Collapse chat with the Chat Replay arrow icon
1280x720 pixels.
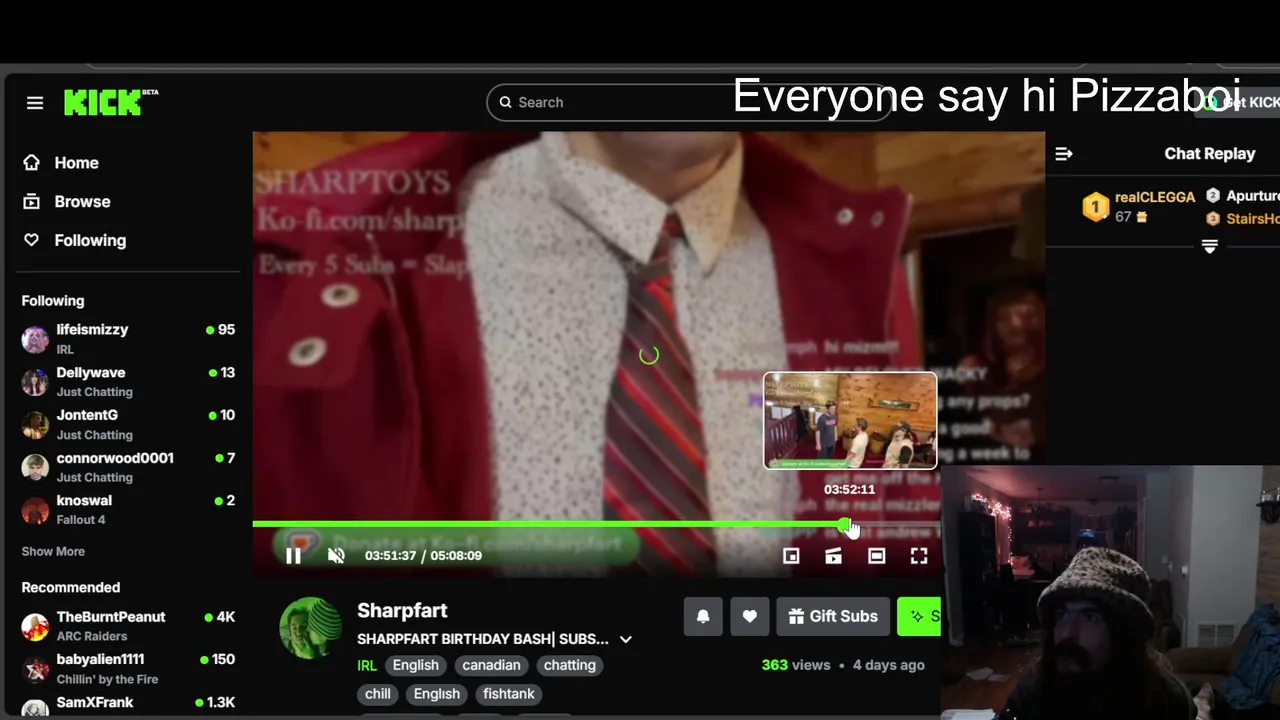click(1064, 154)
